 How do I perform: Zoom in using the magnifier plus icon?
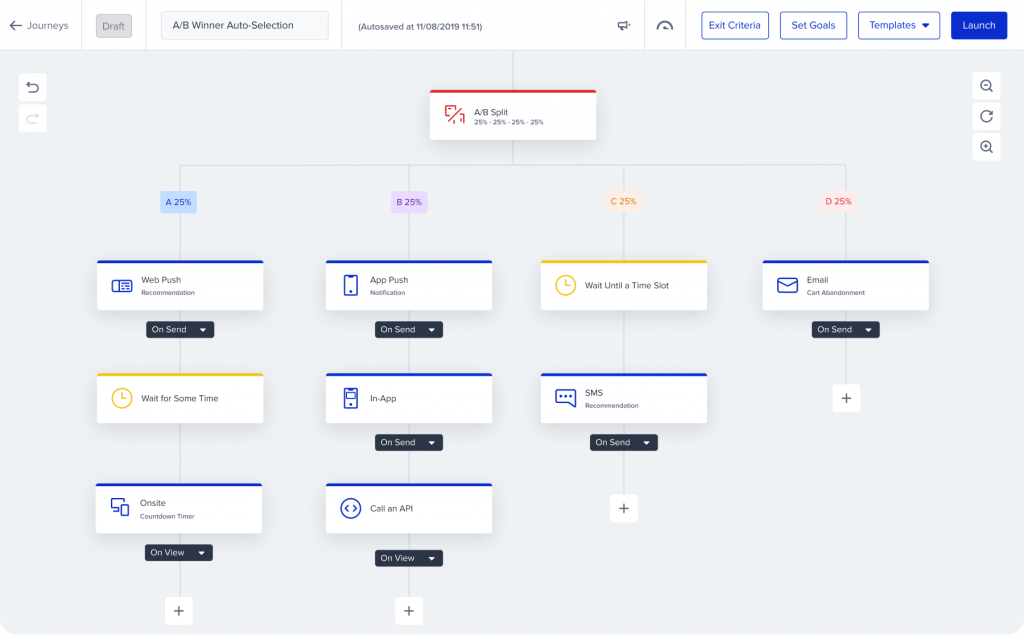986,146
